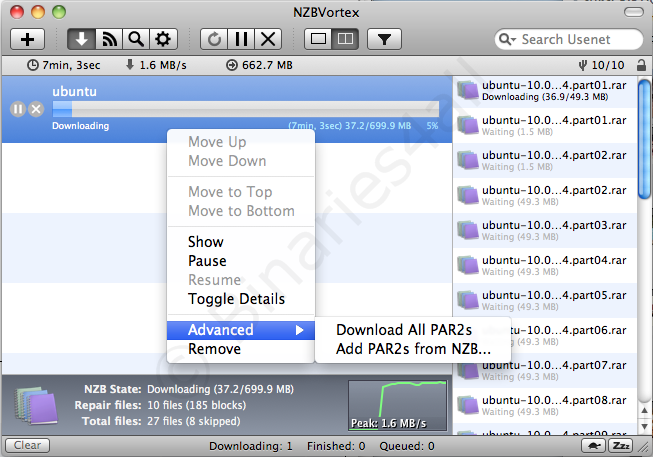653x457 pixels.
Task: Open the Downloads view arrow icon
Action: click(82, 40)
